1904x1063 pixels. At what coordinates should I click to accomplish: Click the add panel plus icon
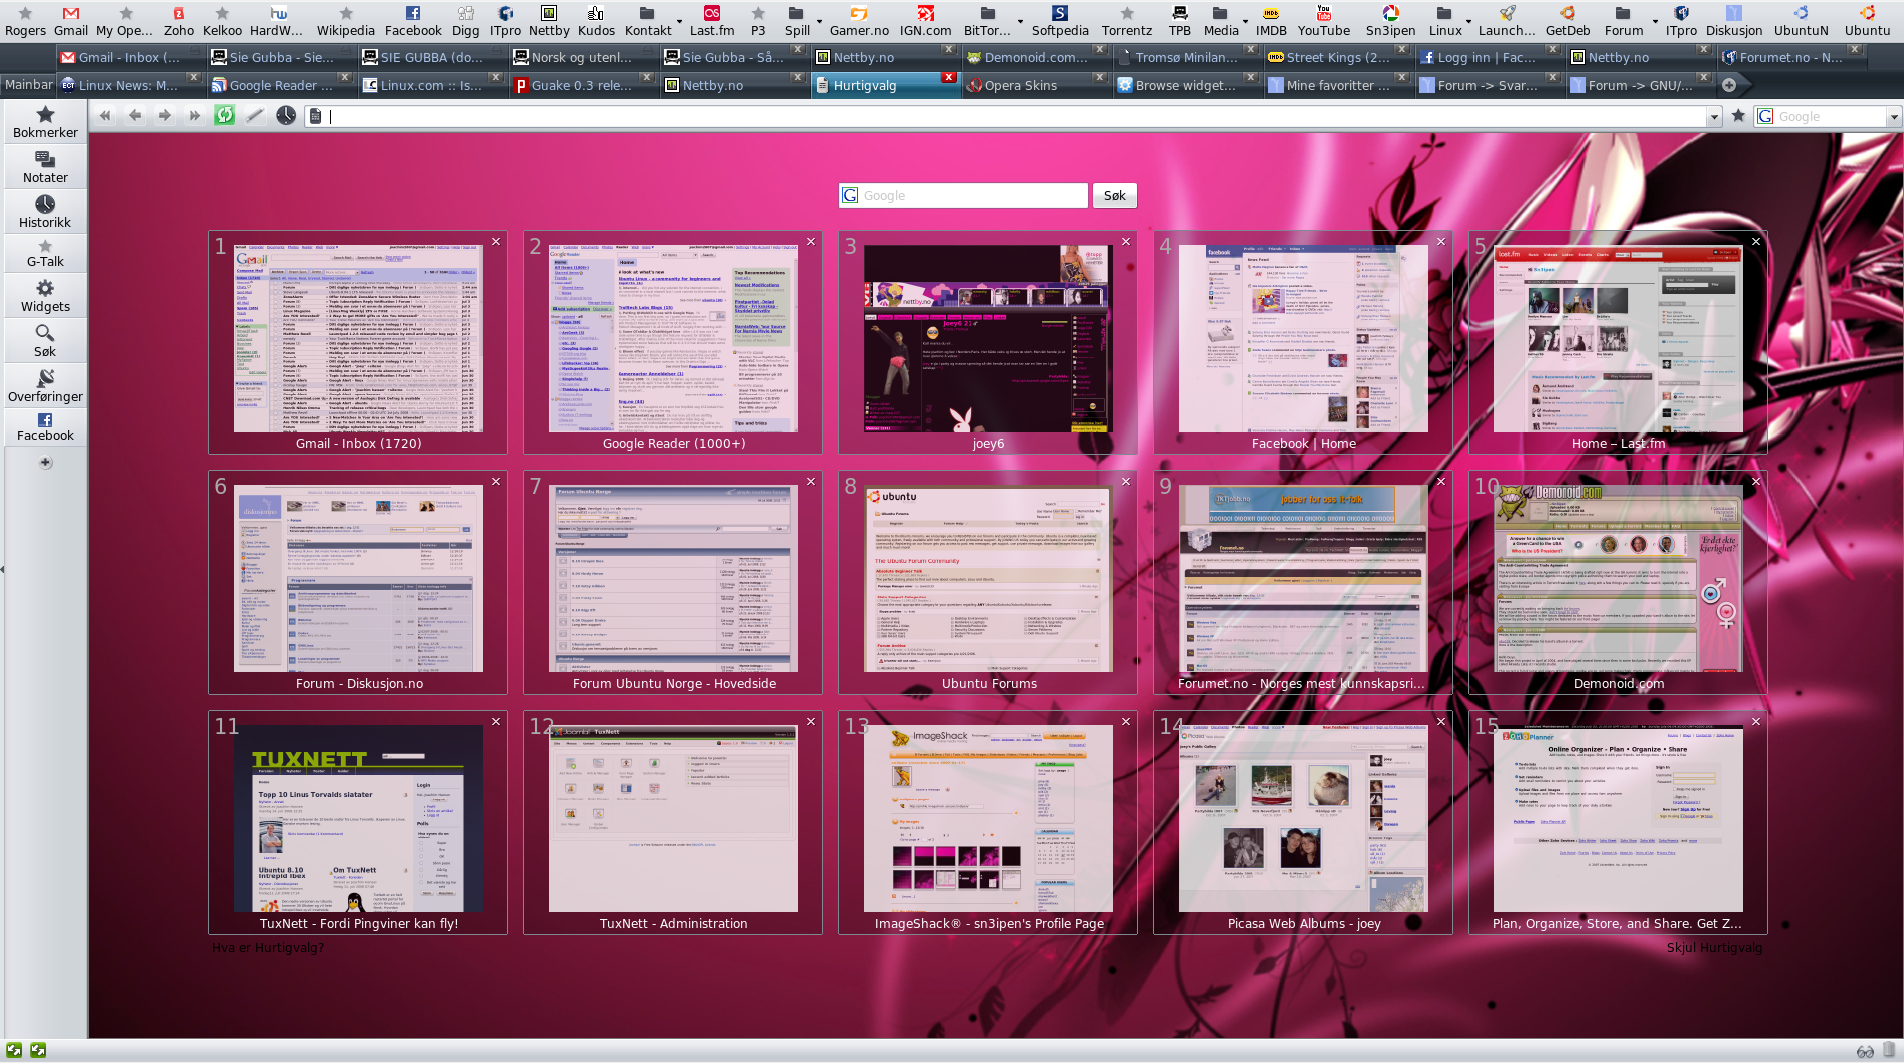[45, 462]
